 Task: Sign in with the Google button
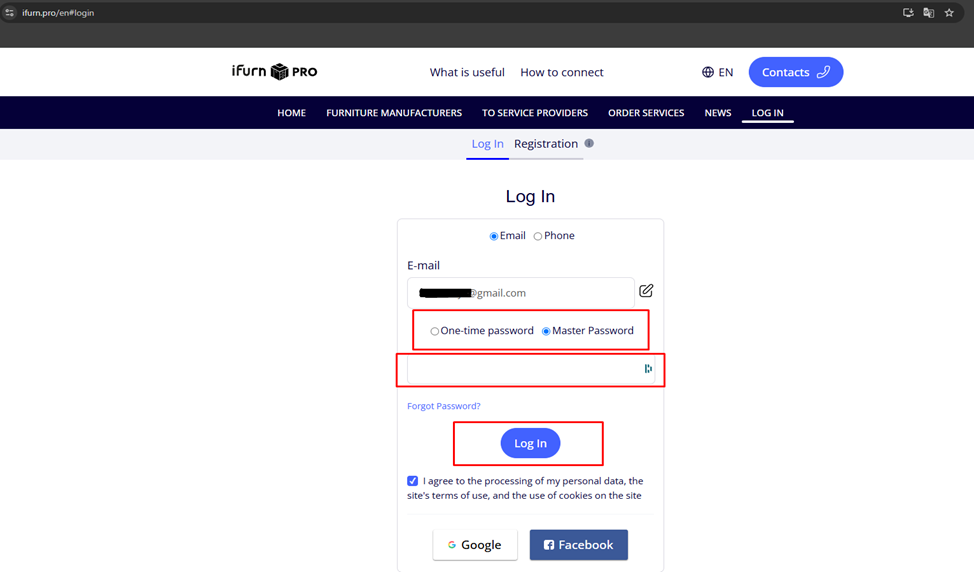(x=475, y=545)
